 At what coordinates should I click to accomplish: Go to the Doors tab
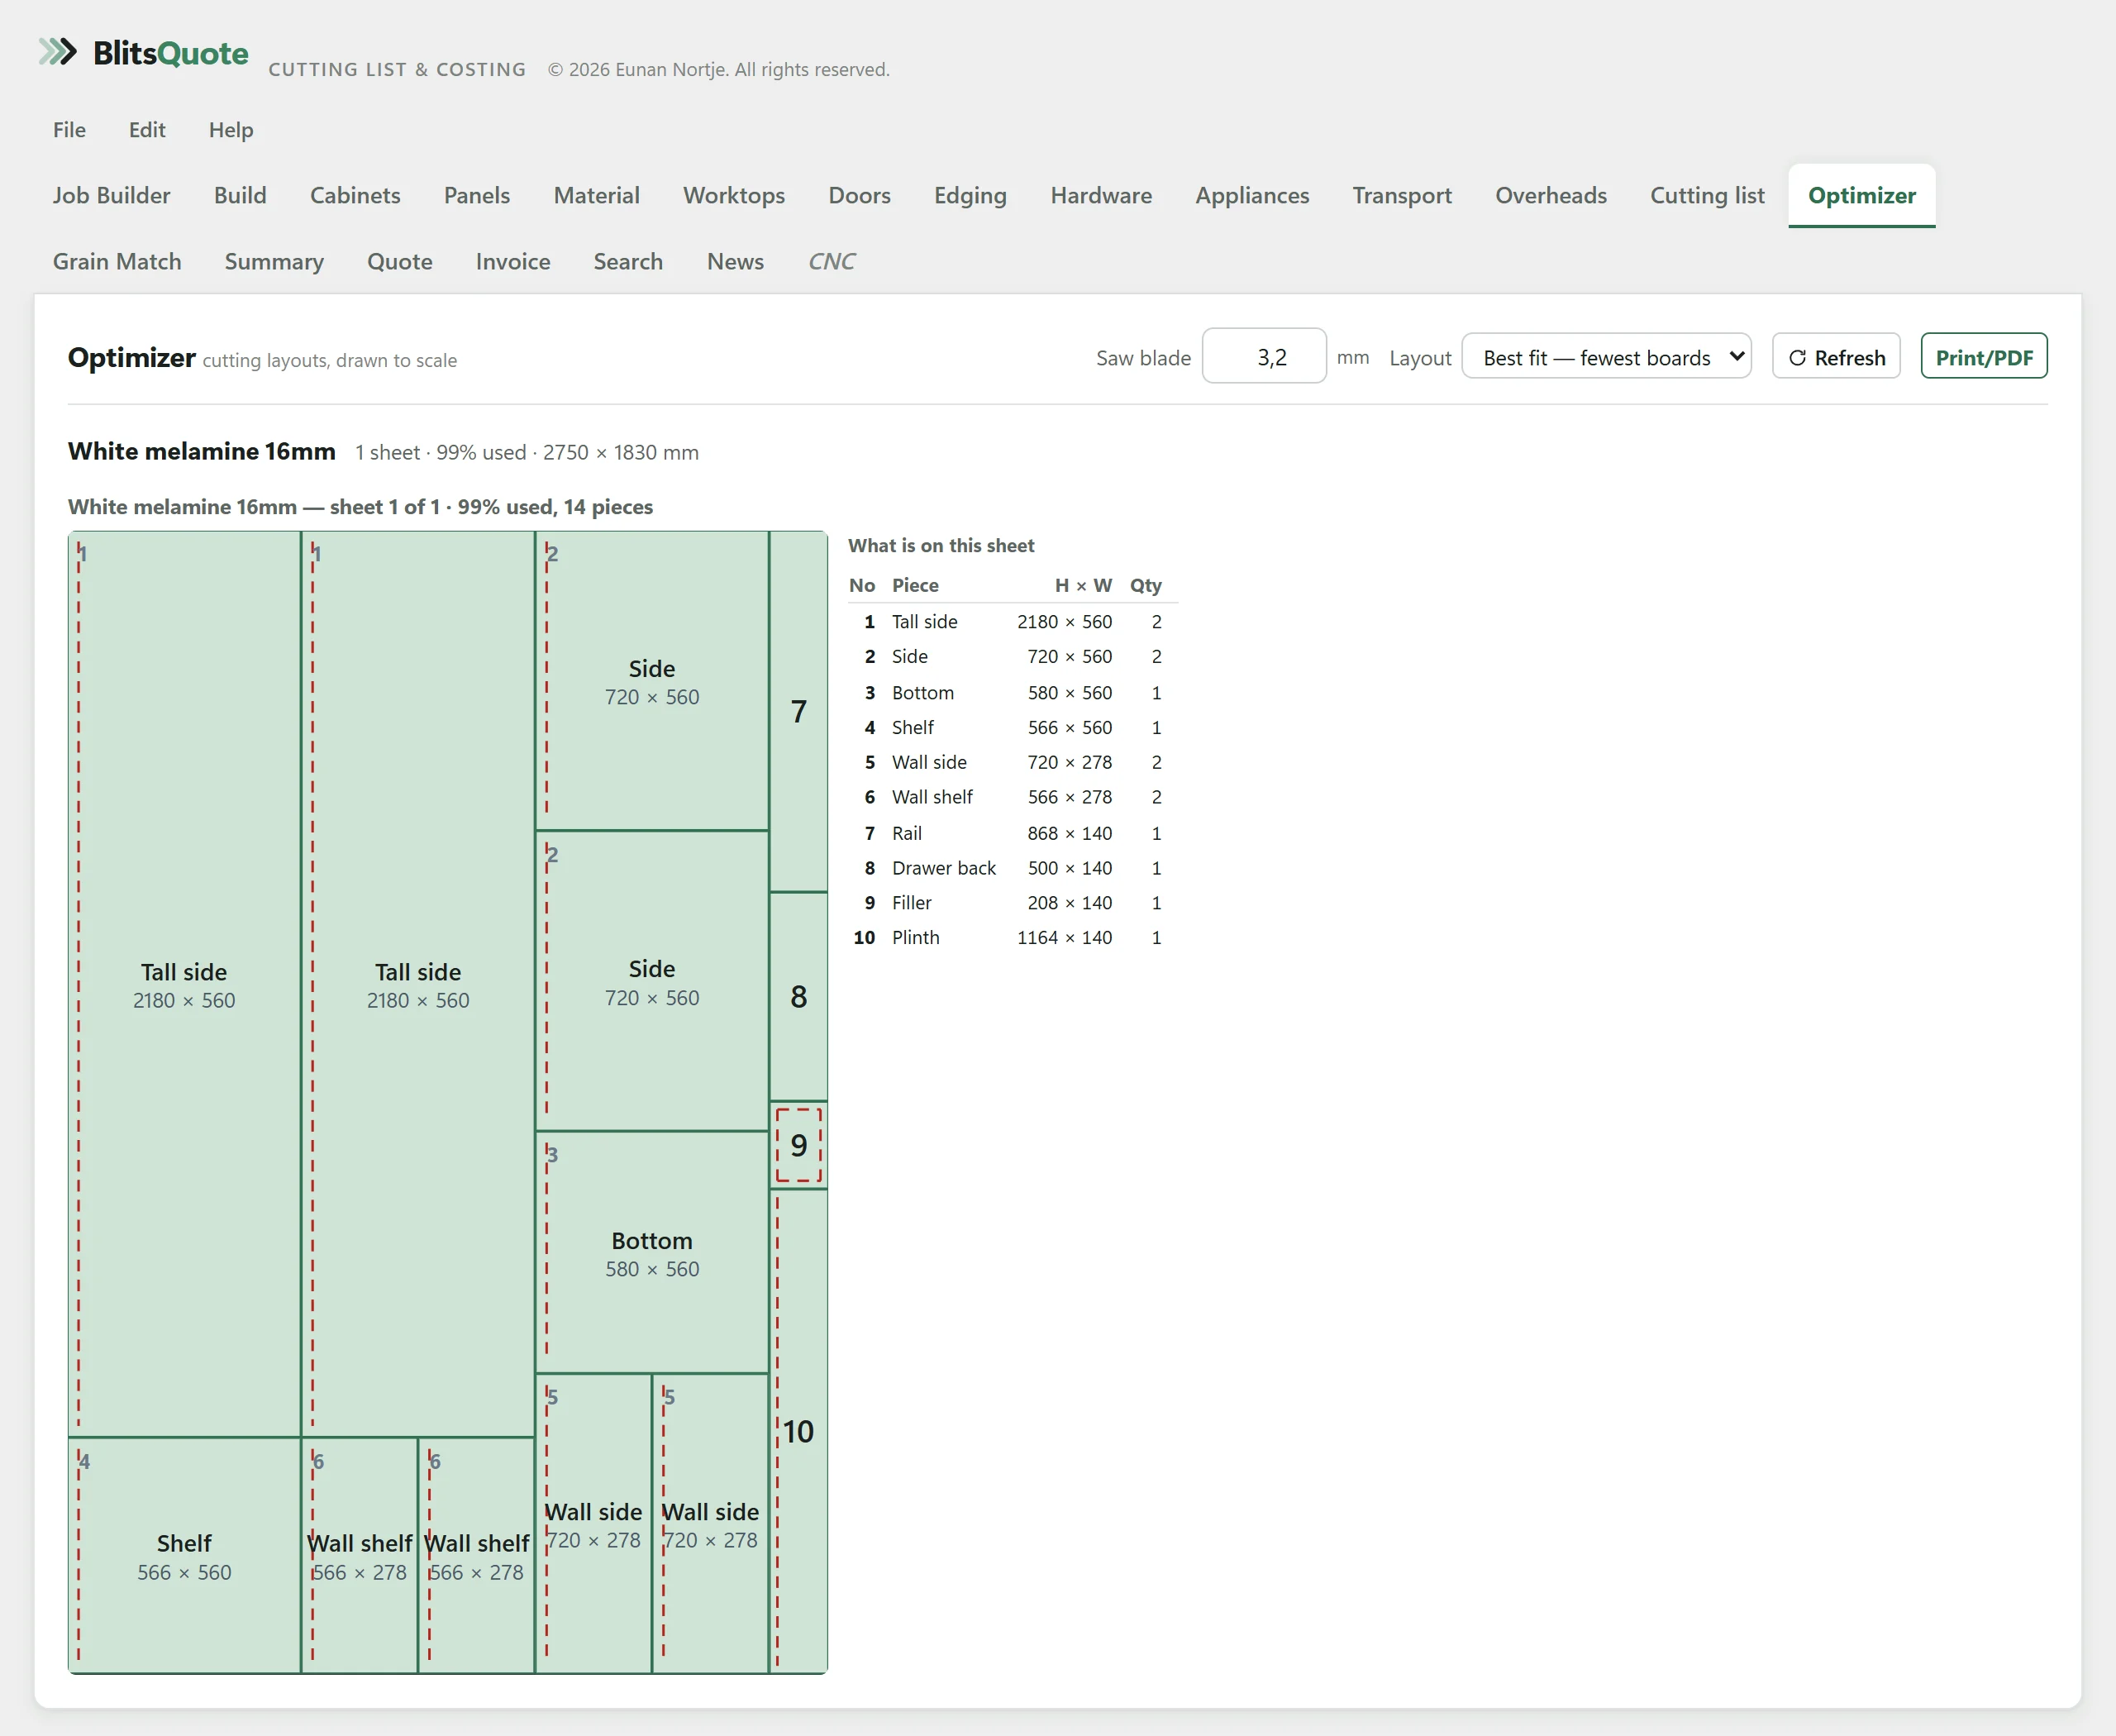(860, 195)
